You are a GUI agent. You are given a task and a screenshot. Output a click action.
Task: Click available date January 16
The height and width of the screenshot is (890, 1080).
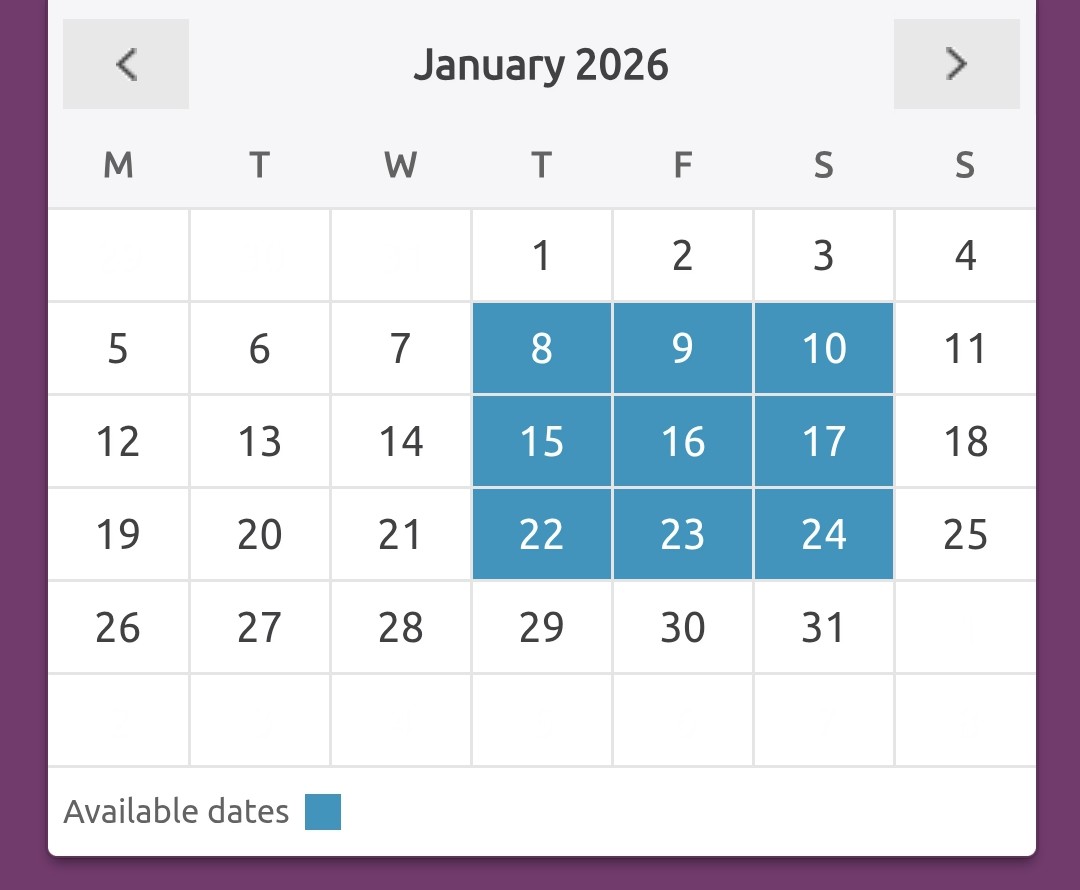[683, 442]
